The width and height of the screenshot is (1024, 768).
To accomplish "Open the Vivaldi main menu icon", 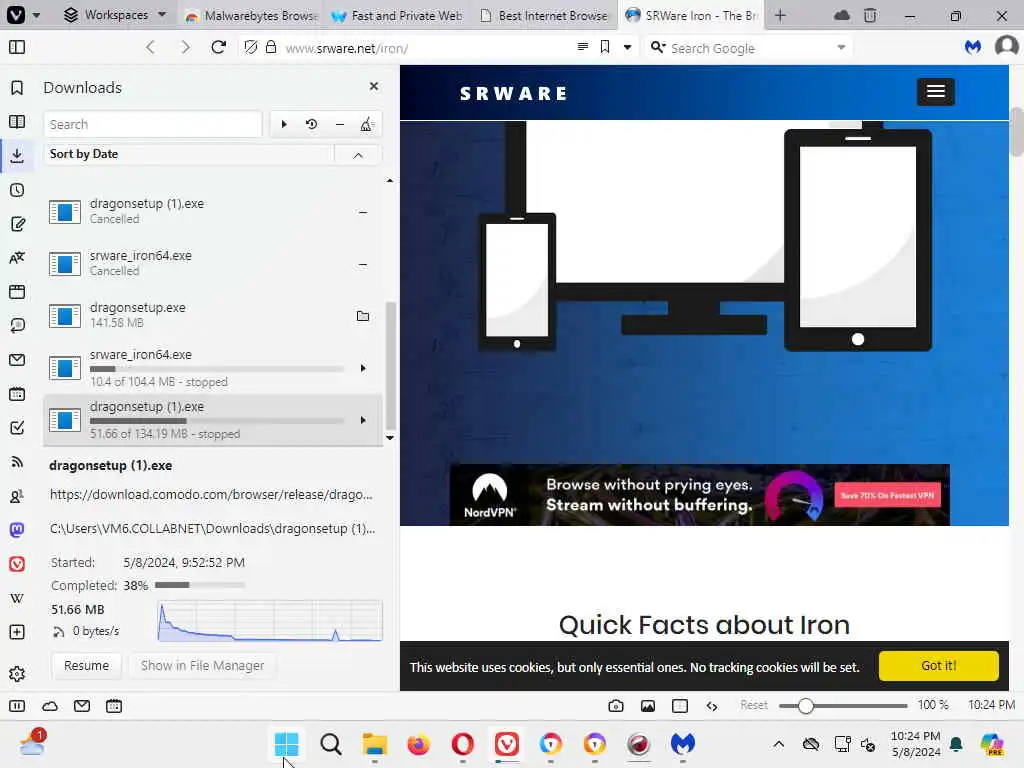I will point(16,14).
